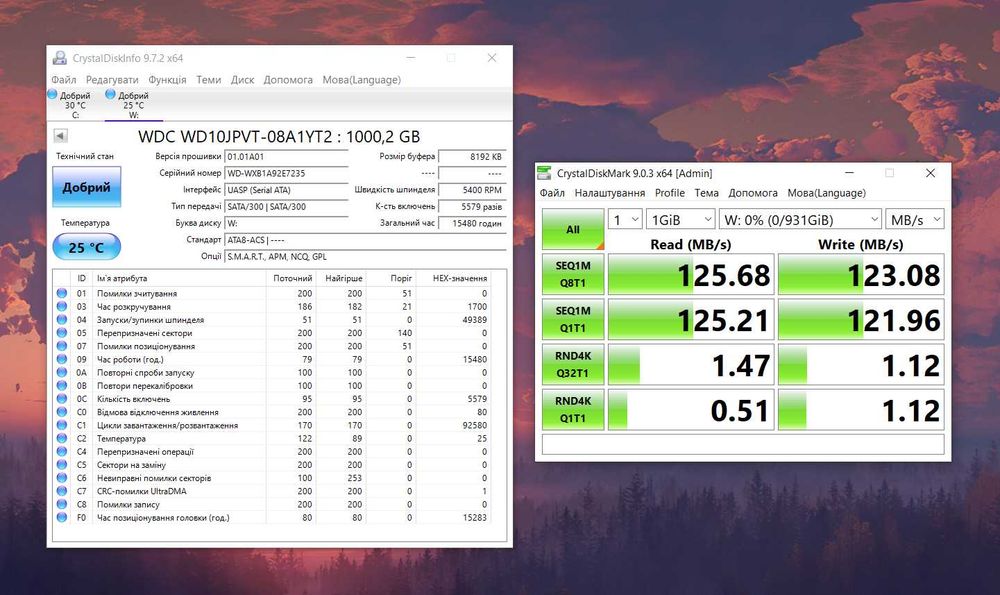
Task: Open Редагувати menu in CrystalDiskInfo
Action: tap(112, 80)
